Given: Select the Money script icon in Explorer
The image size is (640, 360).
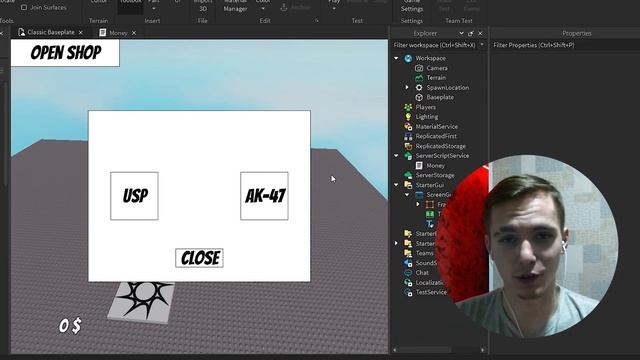Looking at the screenshot, I should point(419,165).
